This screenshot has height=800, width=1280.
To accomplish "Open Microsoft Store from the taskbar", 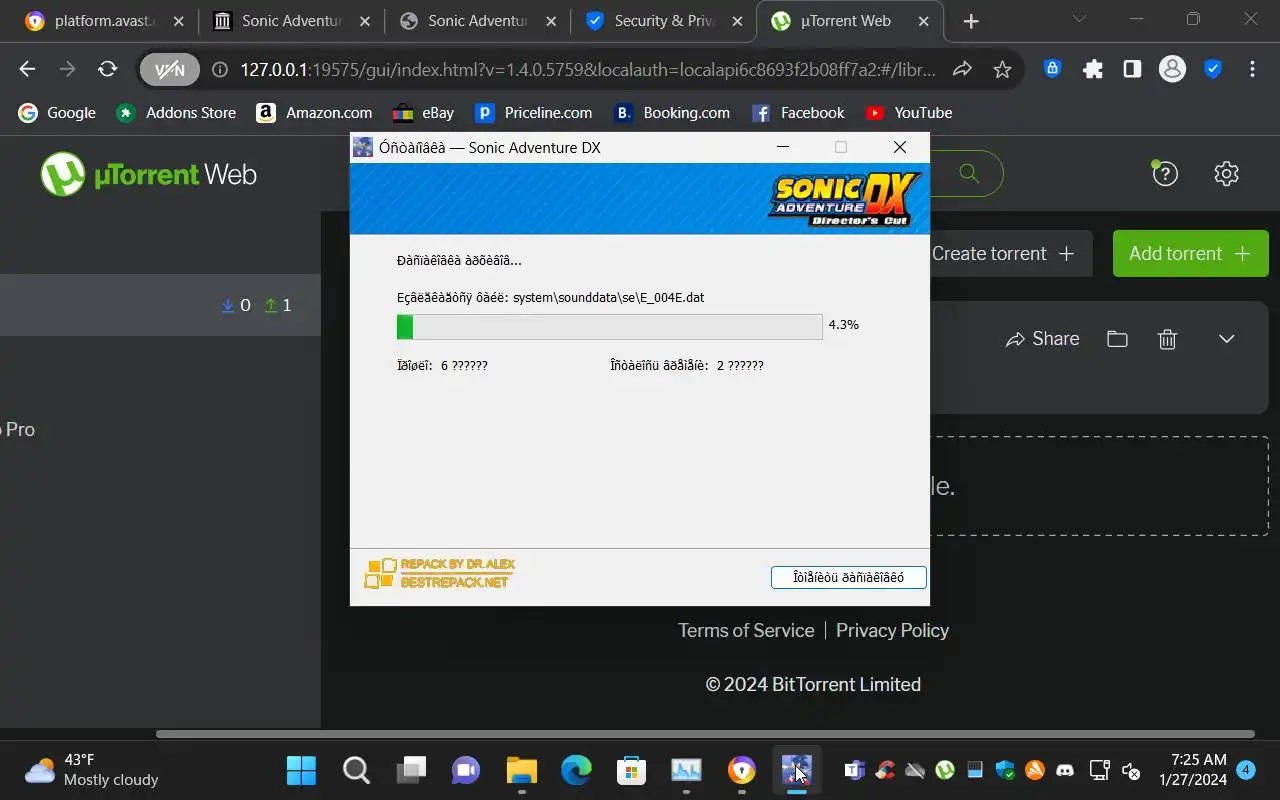I will (x=631, y=770).
